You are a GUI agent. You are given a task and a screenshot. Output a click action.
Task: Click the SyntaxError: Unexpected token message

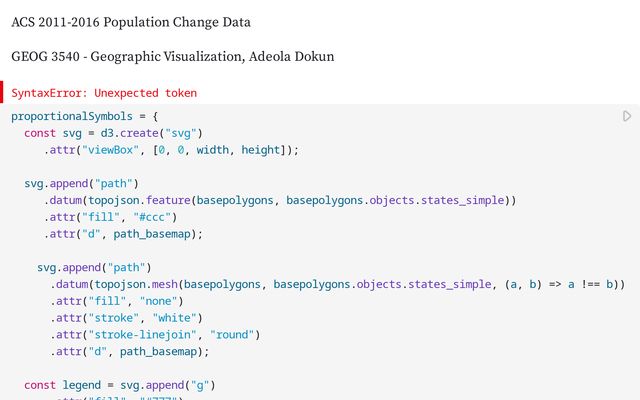(x=104, y=93)
